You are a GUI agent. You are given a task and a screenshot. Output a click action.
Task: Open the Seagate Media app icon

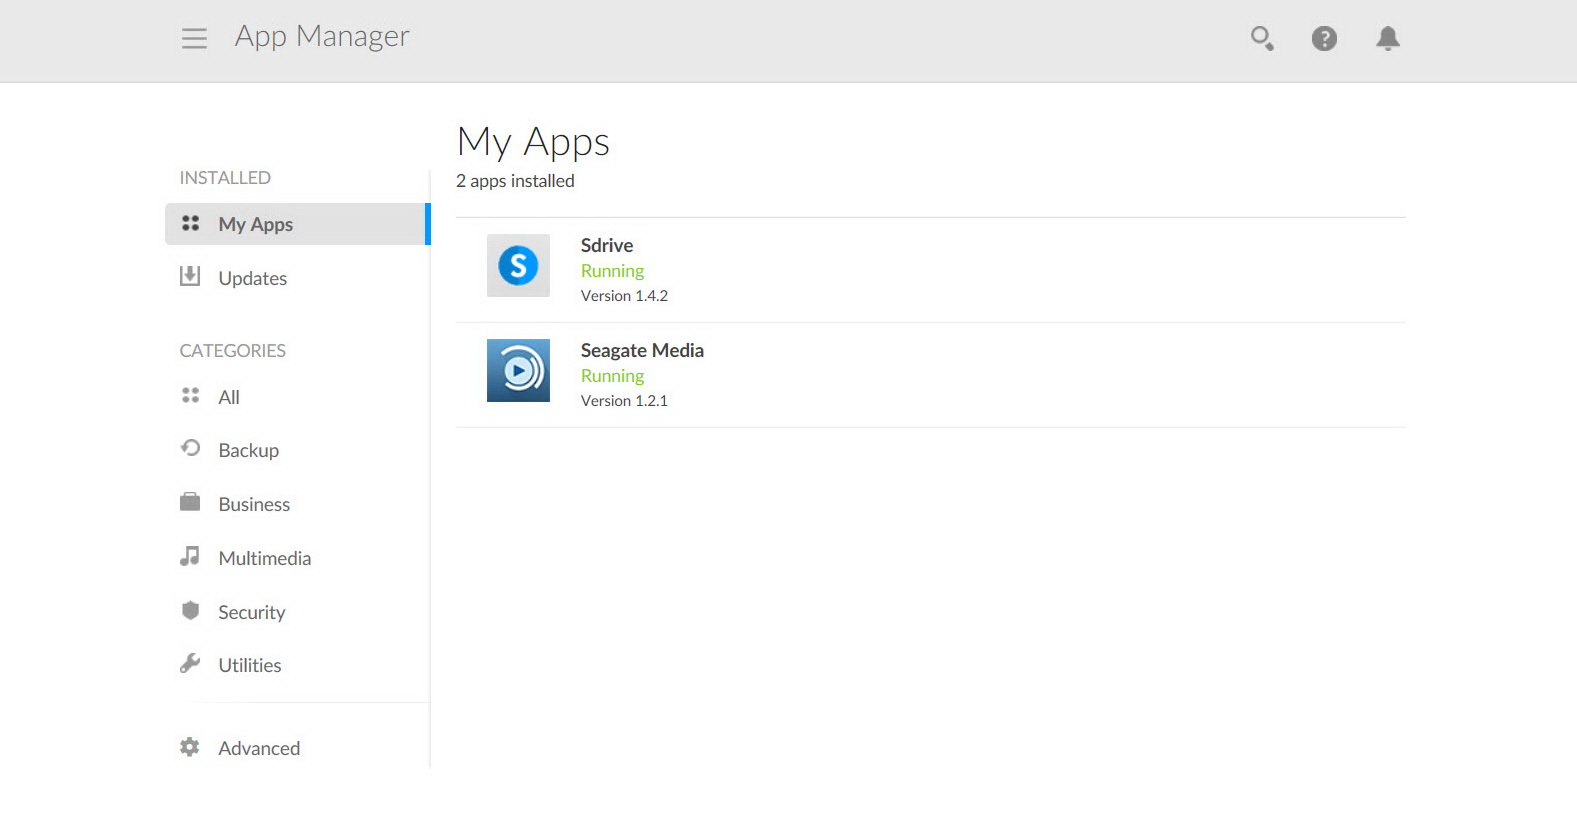(x=518, y=370)
